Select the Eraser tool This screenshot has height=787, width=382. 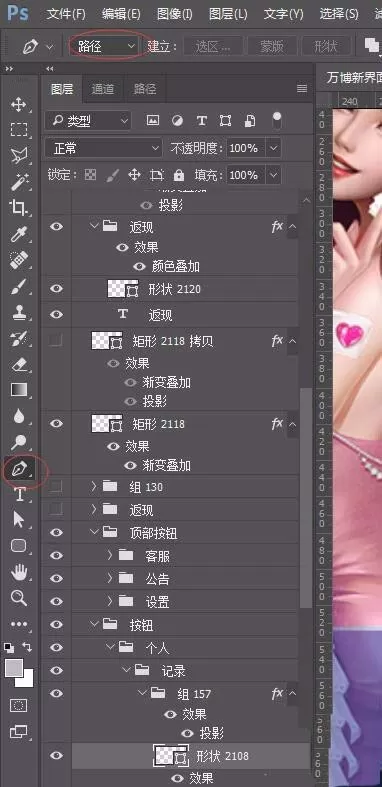[x=19, y=364]
